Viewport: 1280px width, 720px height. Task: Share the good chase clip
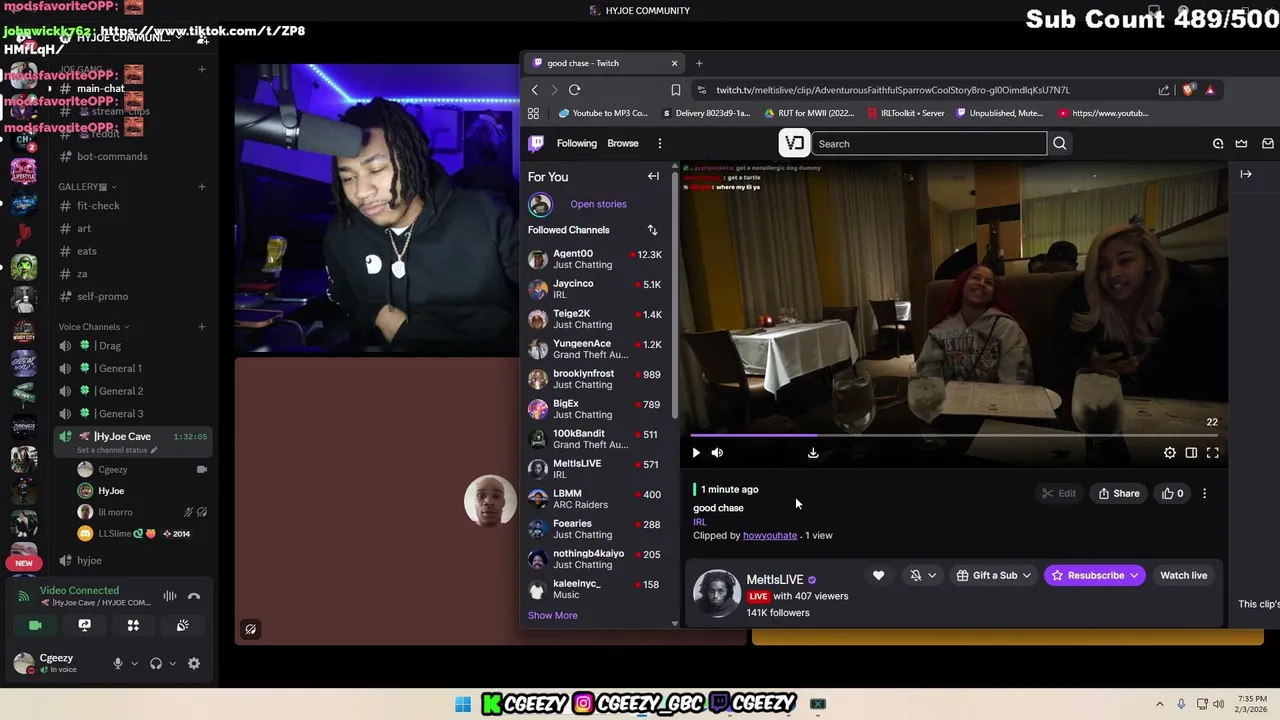[1119, 493]
